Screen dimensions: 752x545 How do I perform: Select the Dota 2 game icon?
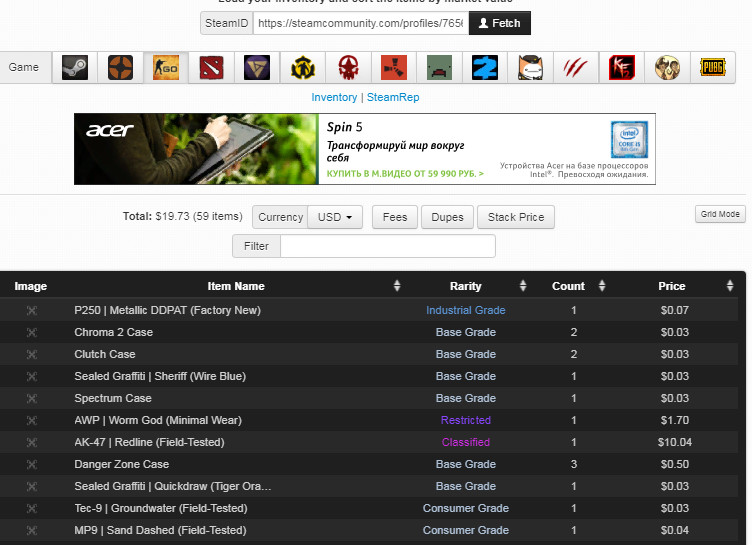click(212, 68)
